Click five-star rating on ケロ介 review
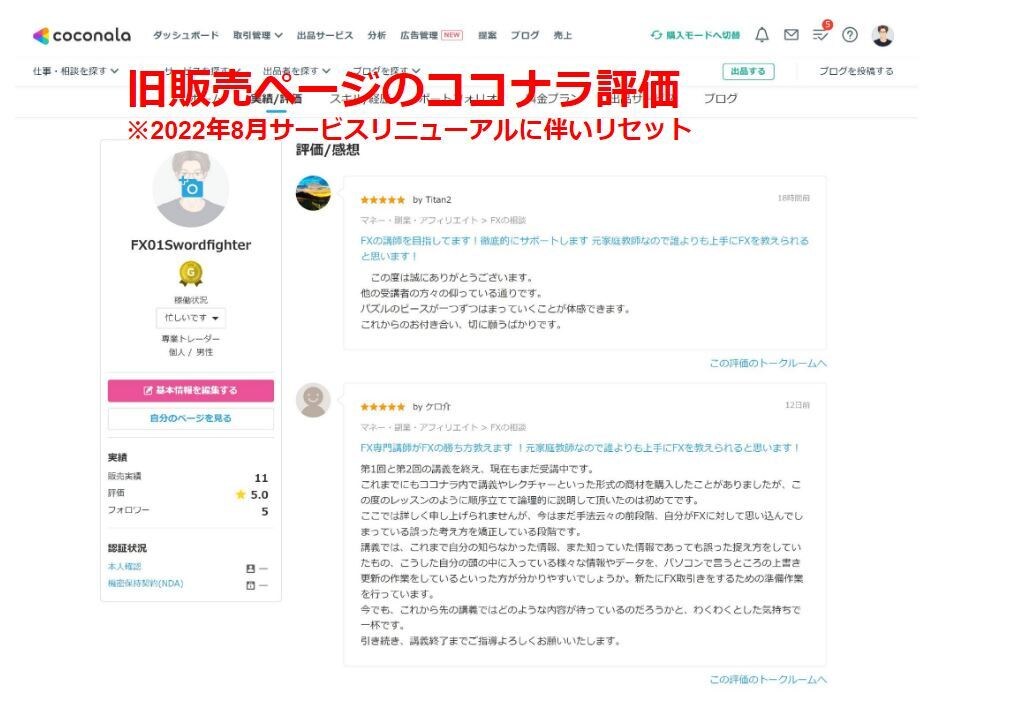Screen dimensions: 1024x706 tap(383, 407)
